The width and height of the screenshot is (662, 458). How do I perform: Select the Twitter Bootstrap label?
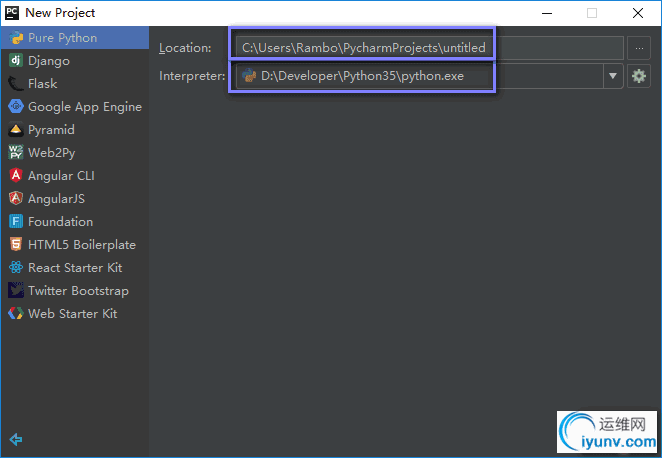pyautogui.click(x=79, y=291)
